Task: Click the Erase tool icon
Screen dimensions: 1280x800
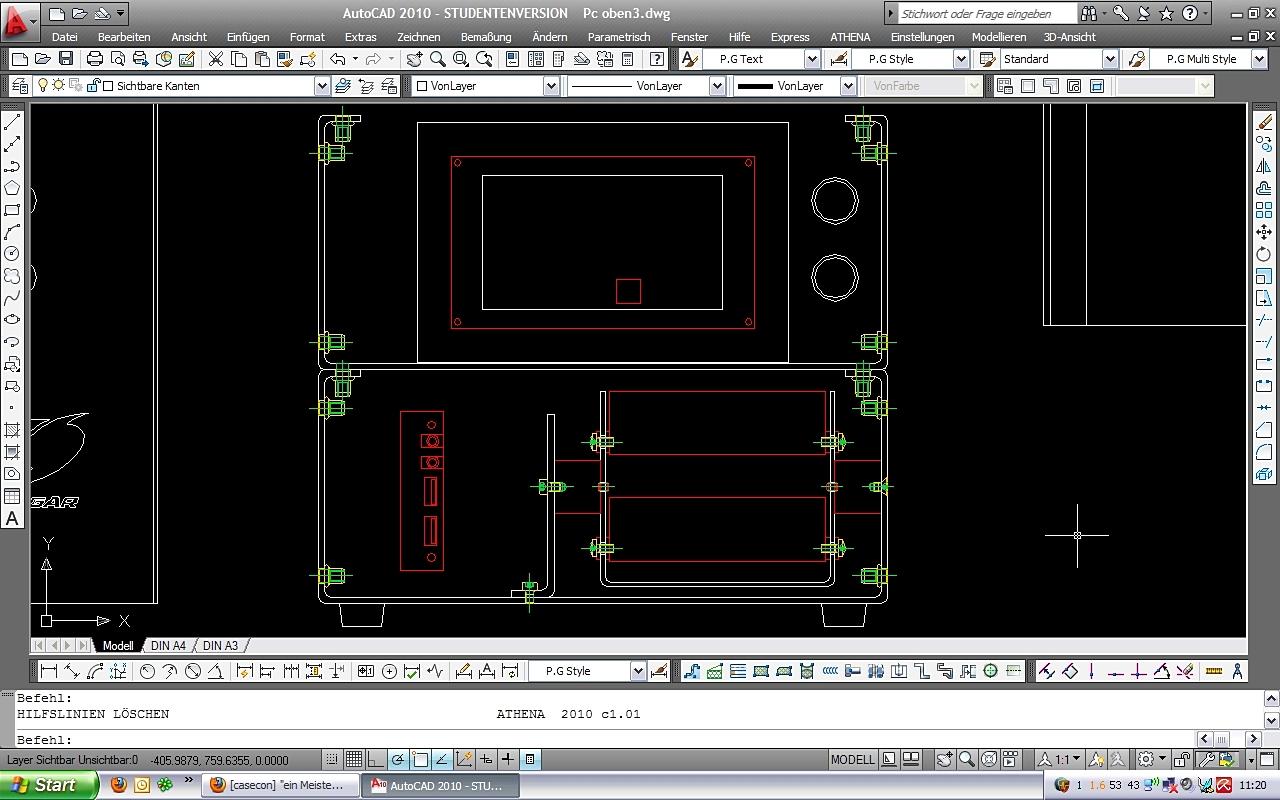Action: point(1263,122)
